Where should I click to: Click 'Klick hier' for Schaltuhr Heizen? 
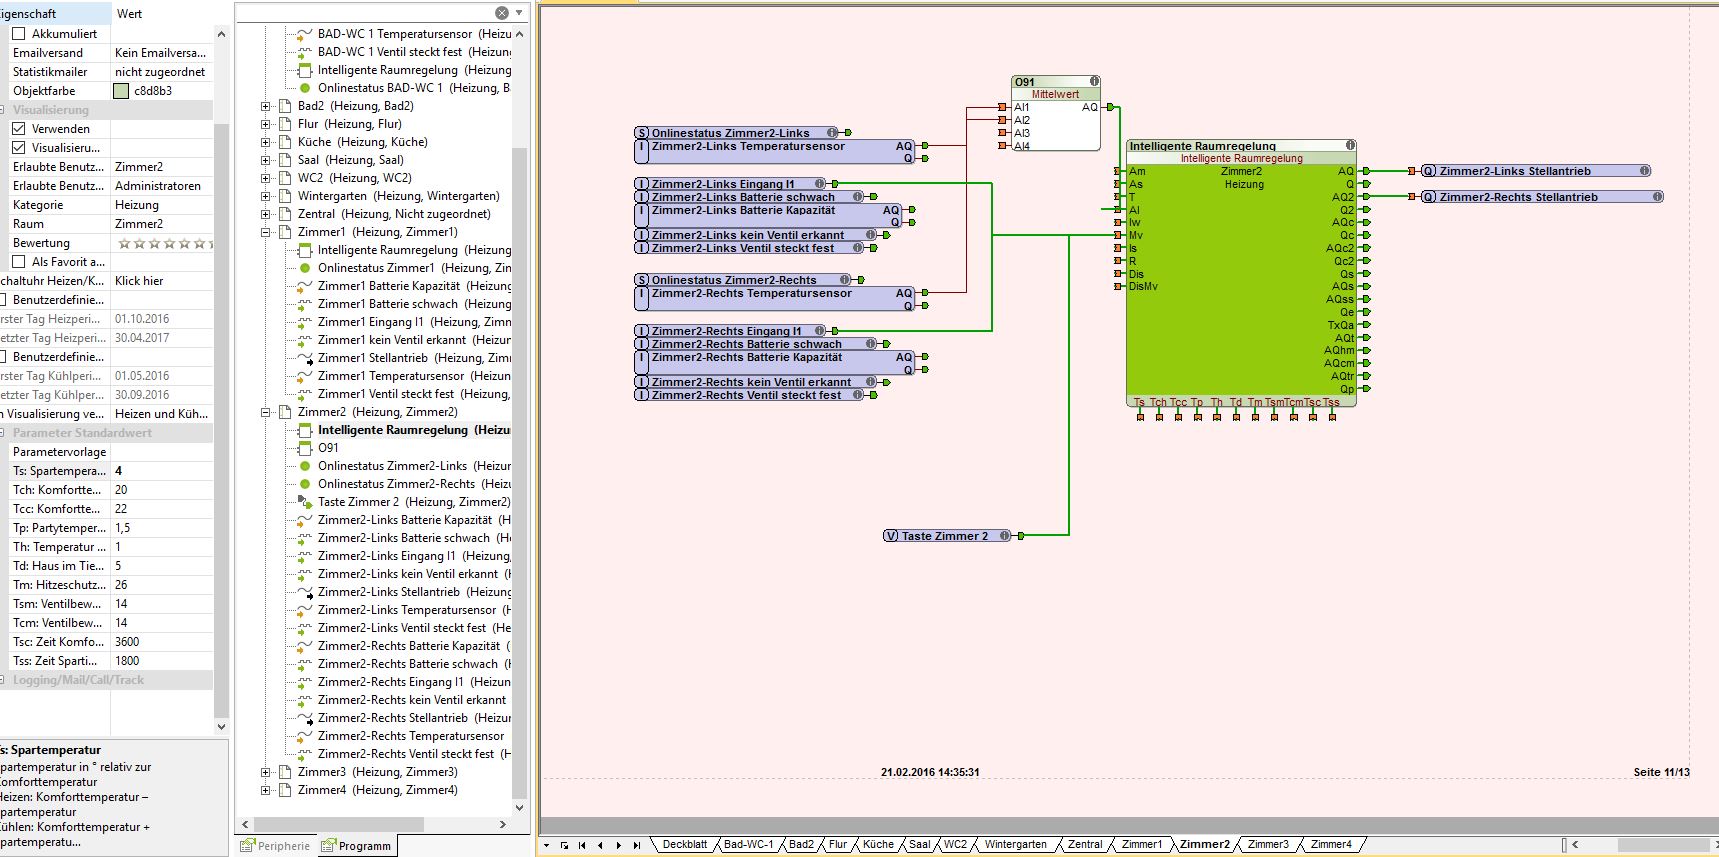click(139, 281)
